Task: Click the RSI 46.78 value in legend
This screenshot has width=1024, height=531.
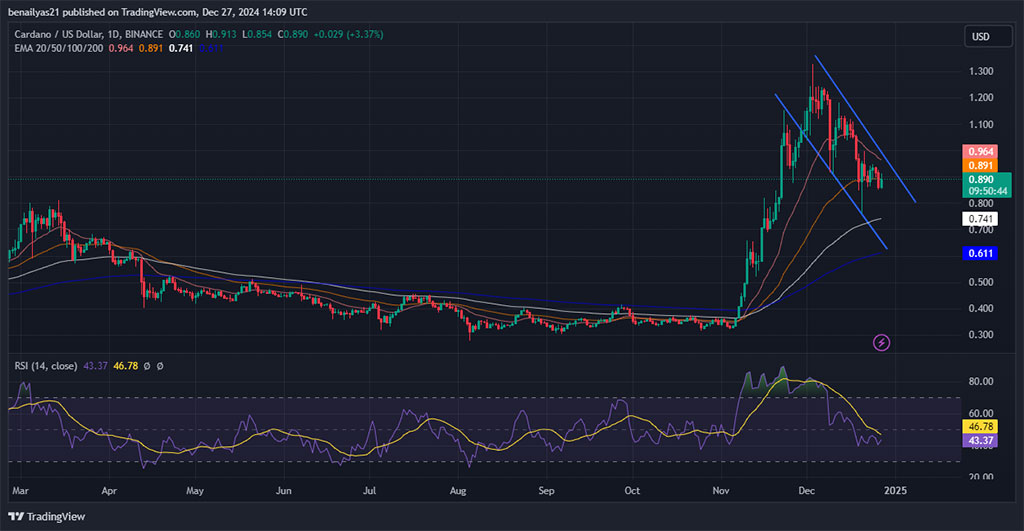Action: point(125,366)
